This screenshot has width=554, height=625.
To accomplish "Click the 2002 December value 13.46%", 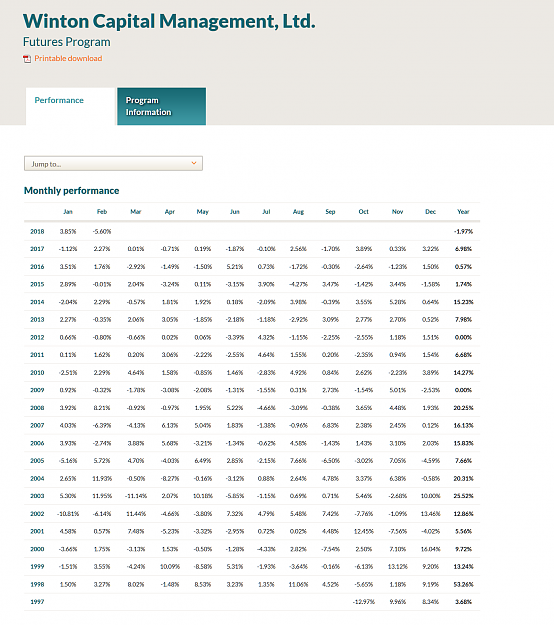I will coord(430,514).
